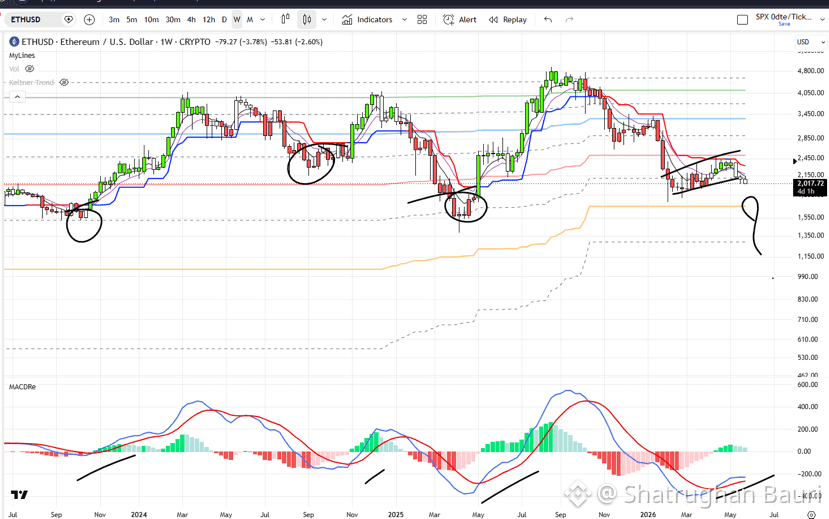
Task: Click the Ethereum logo icon in legend
Action: [14, 42]
